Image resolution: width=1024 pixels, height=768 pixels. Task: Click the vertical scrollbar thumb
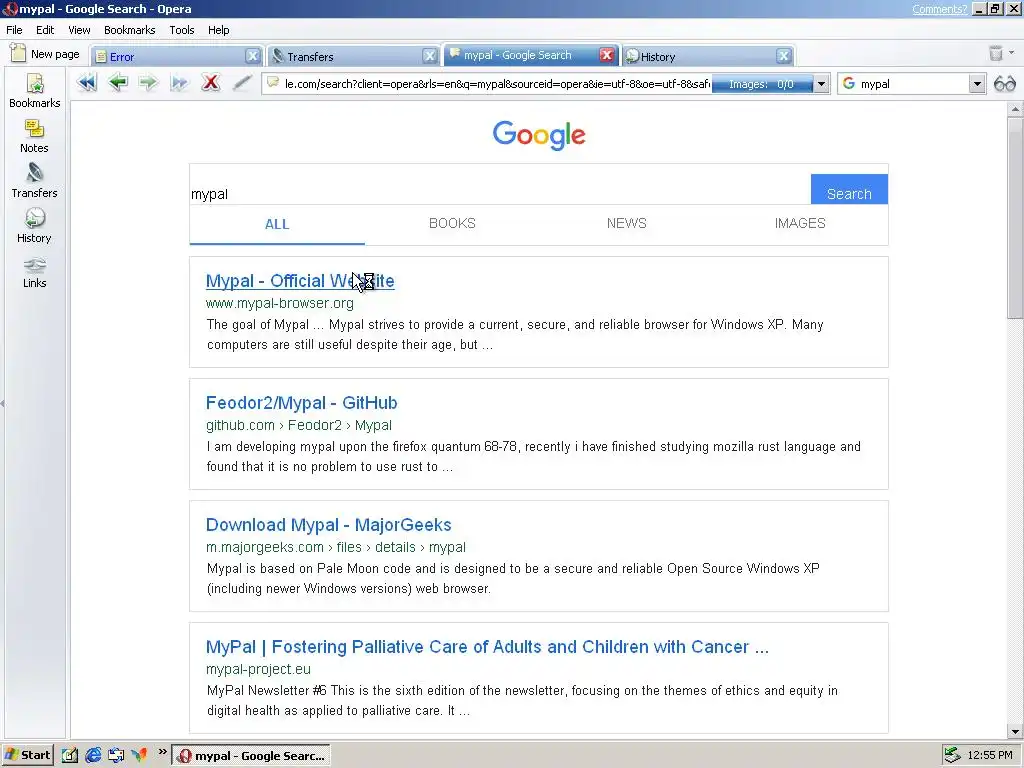(x=1015, y=218)
